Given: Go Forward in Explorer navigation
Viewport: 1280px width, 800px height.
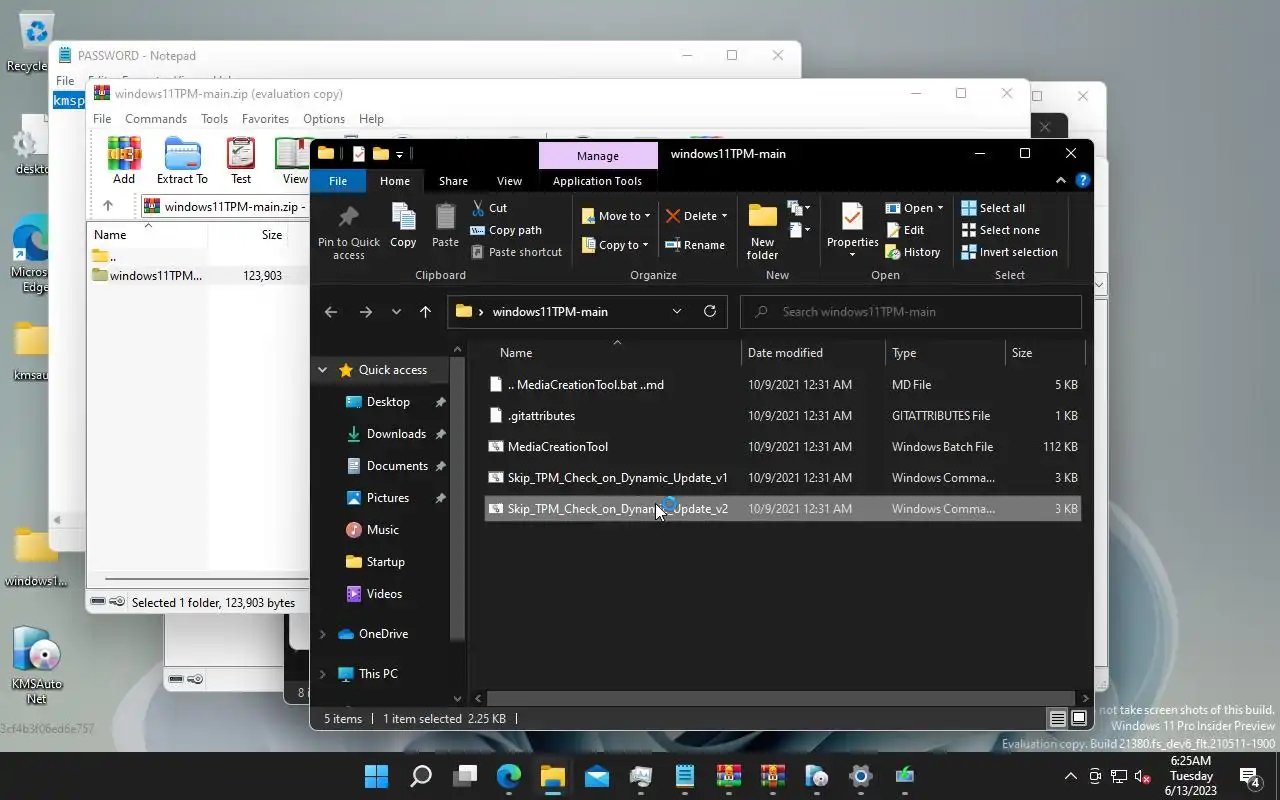Looking at the screenshot, I should click(x=365, y=312).
